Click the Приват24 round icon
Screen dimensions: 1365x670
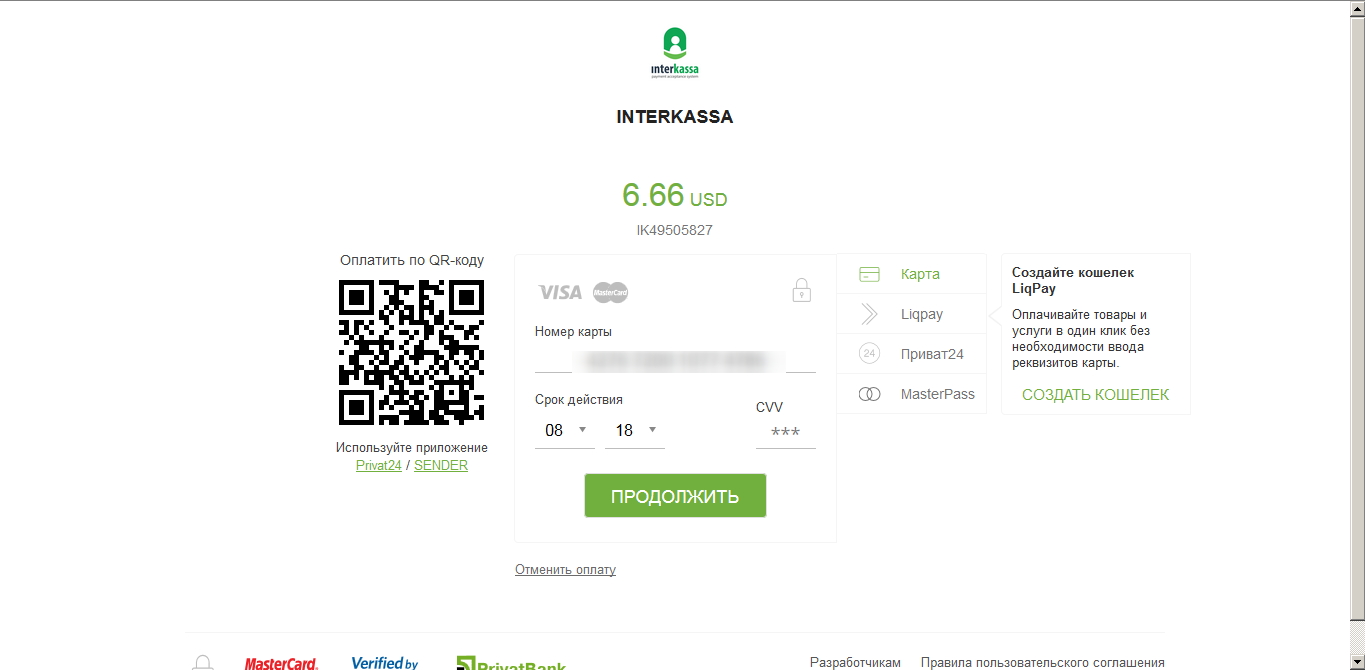click(x=869, y=354)
